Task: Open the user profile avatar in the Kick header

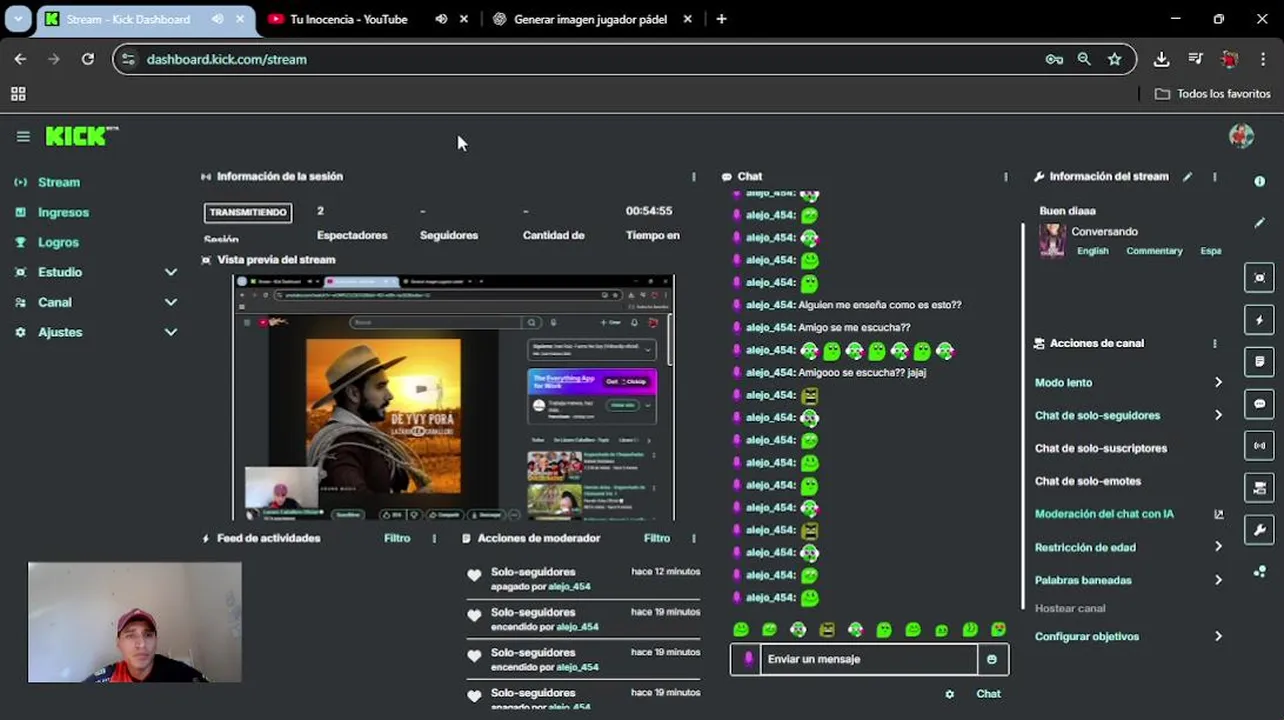Action: [1241, 136]
